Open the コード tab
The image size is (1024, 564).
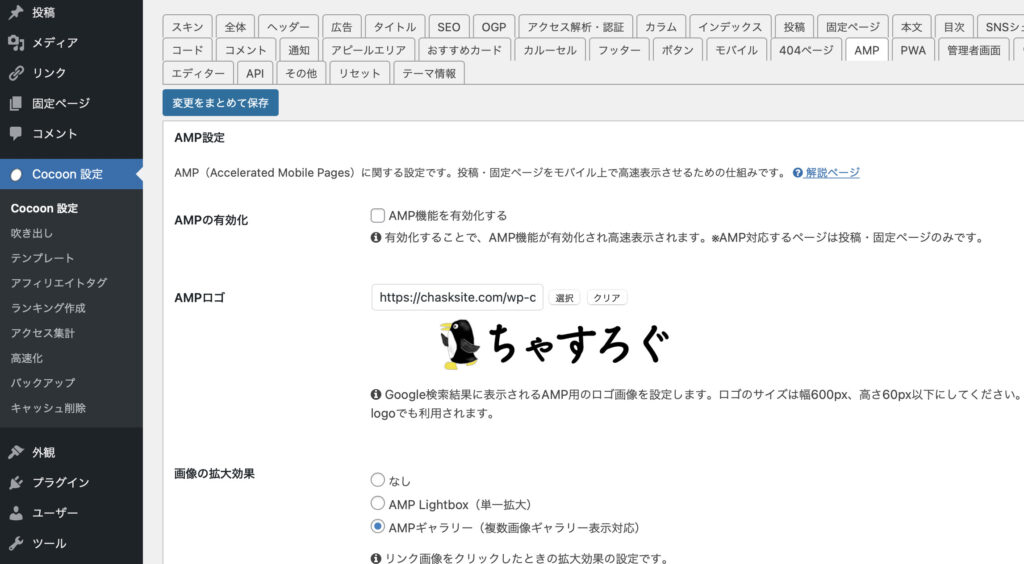187,50
